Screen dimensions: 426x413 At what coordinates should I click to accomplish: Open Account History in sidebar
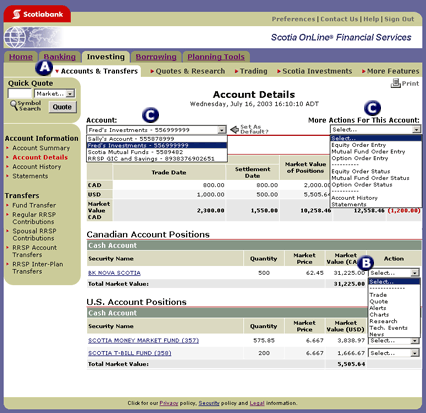[37, 167]
